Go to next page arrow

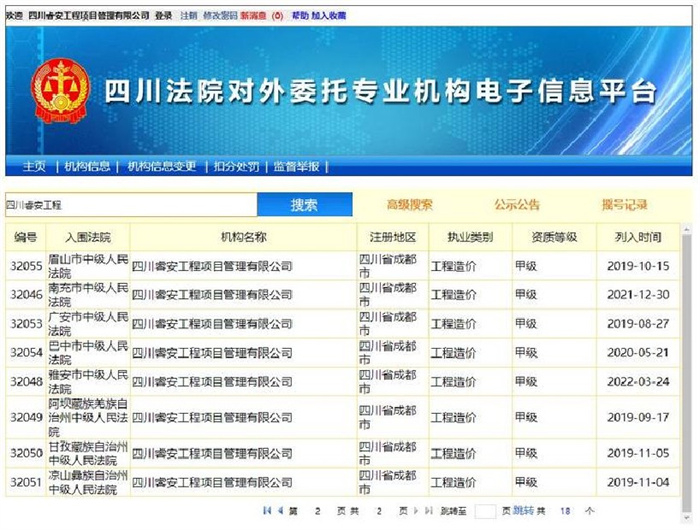point(416,510)
